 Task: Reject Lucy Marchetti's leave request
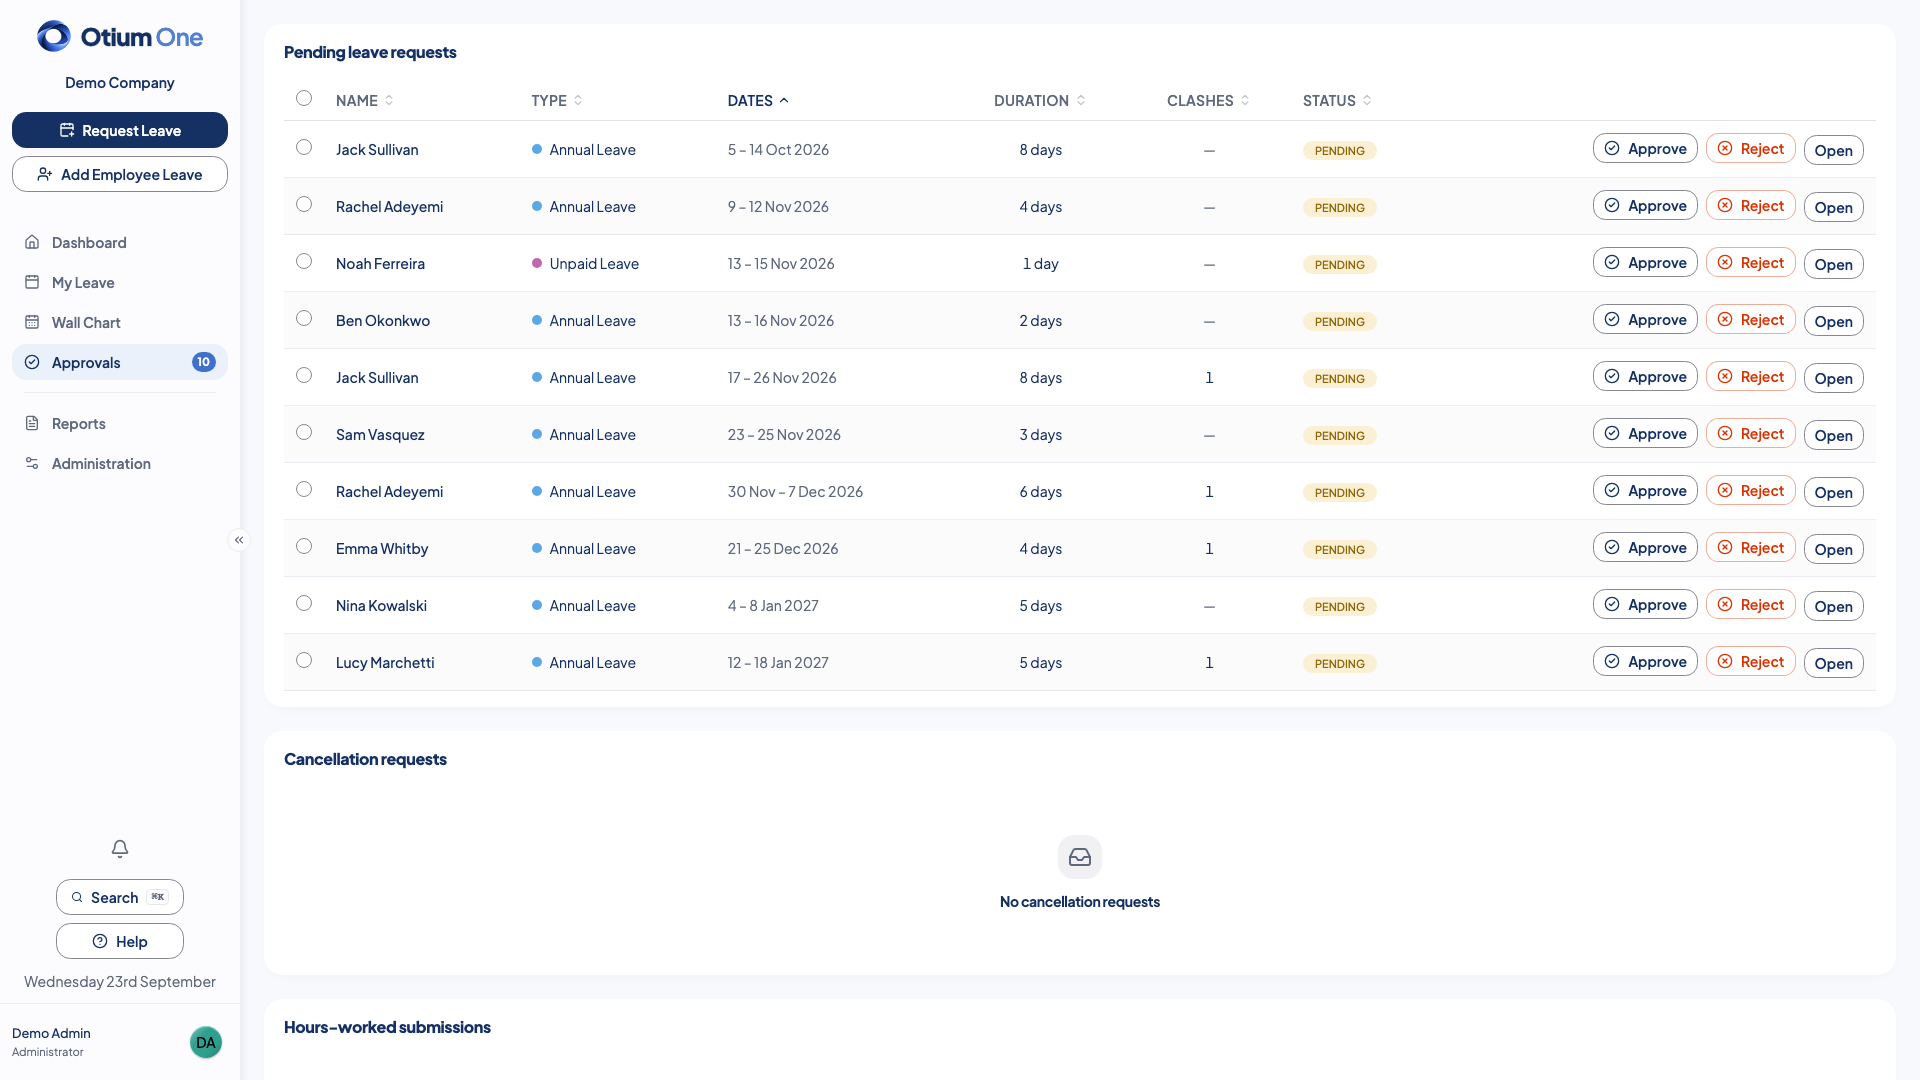(1751, 661)
